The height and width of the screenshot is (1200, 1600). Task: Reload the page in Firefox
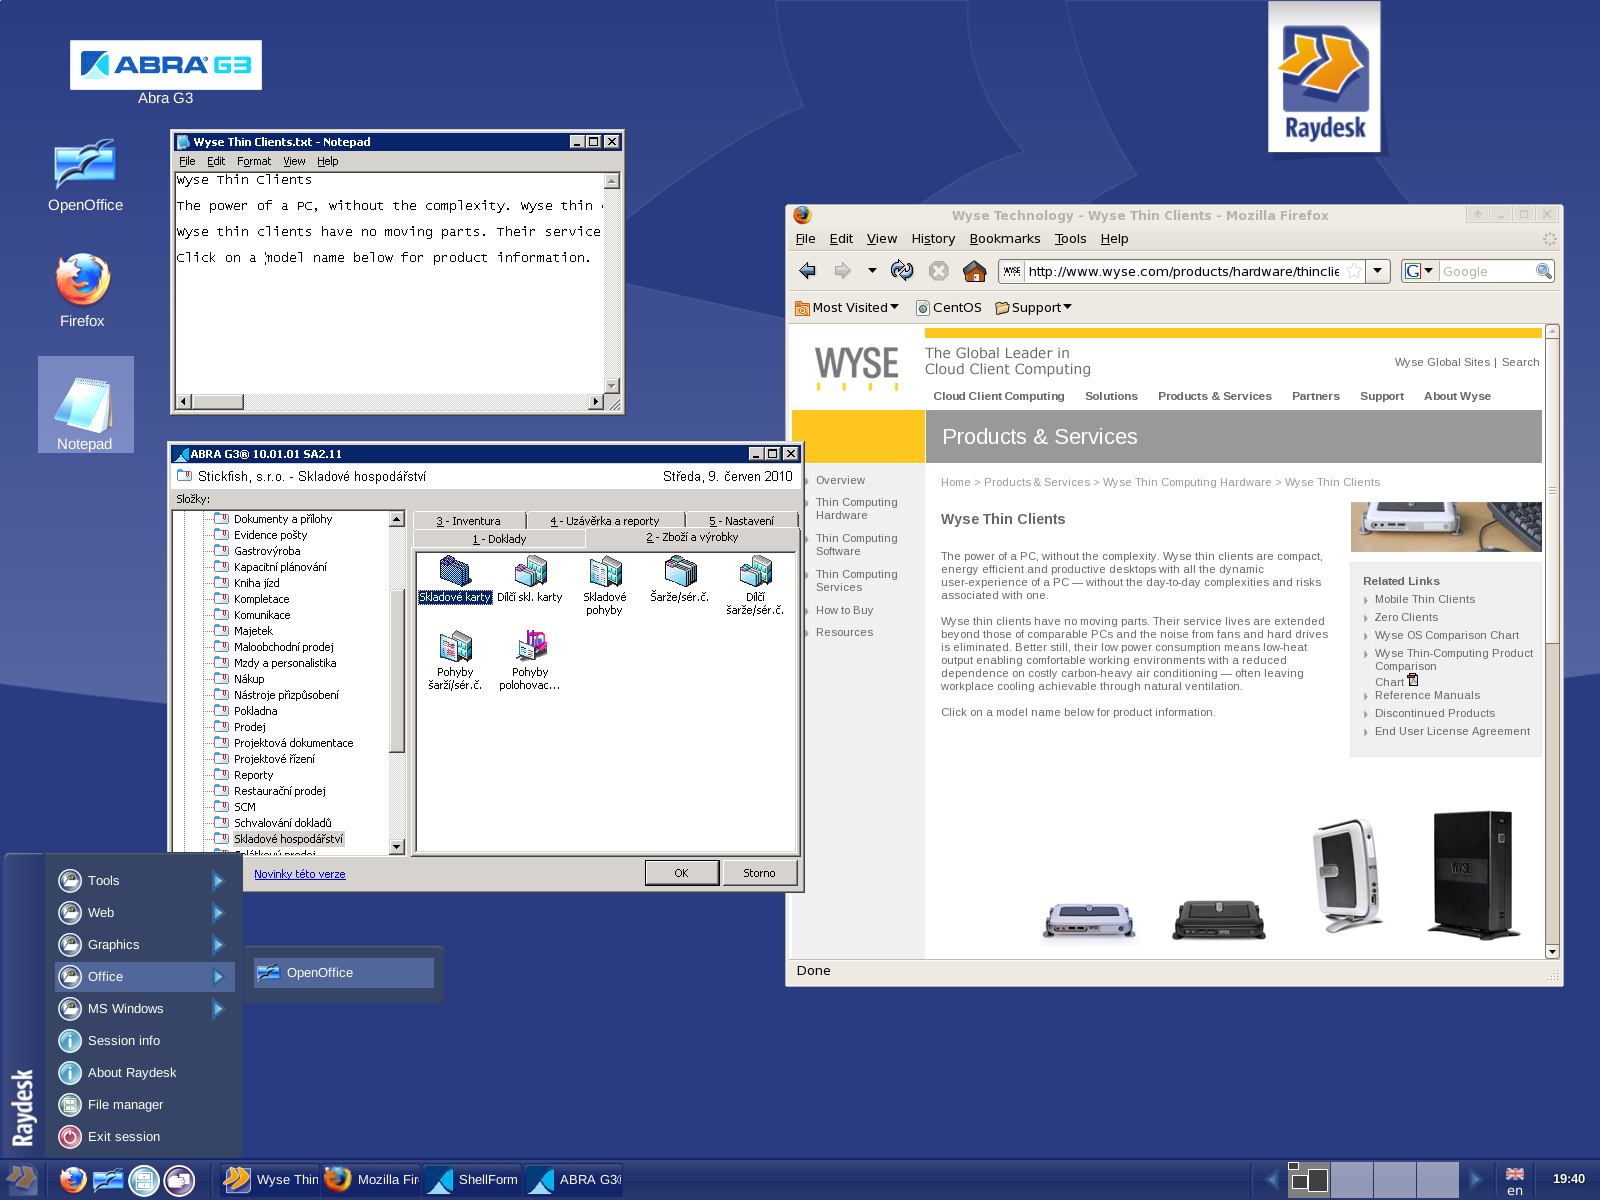pos(902,271)
